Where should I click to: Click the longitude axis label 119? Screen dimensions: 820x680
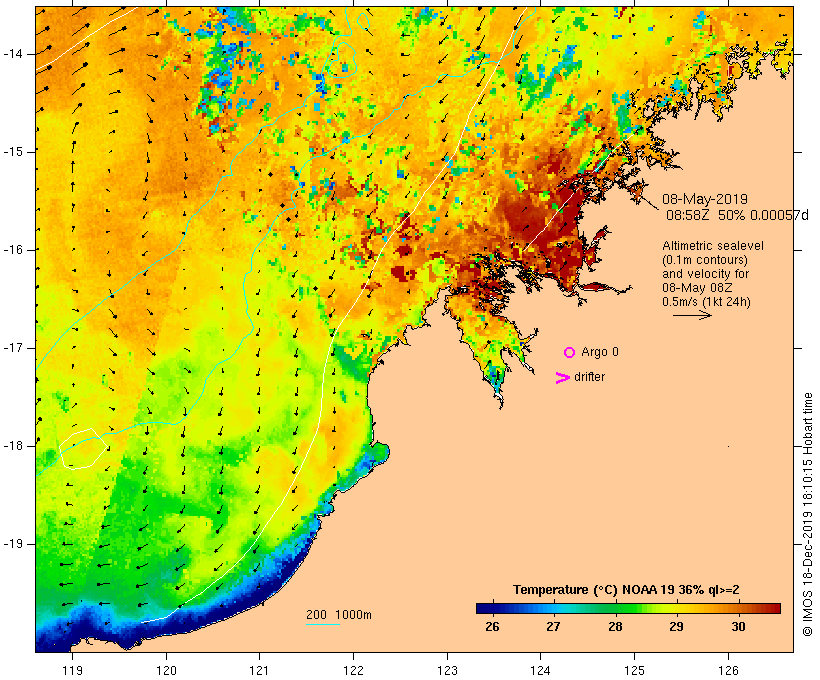[x=72, y=670]
